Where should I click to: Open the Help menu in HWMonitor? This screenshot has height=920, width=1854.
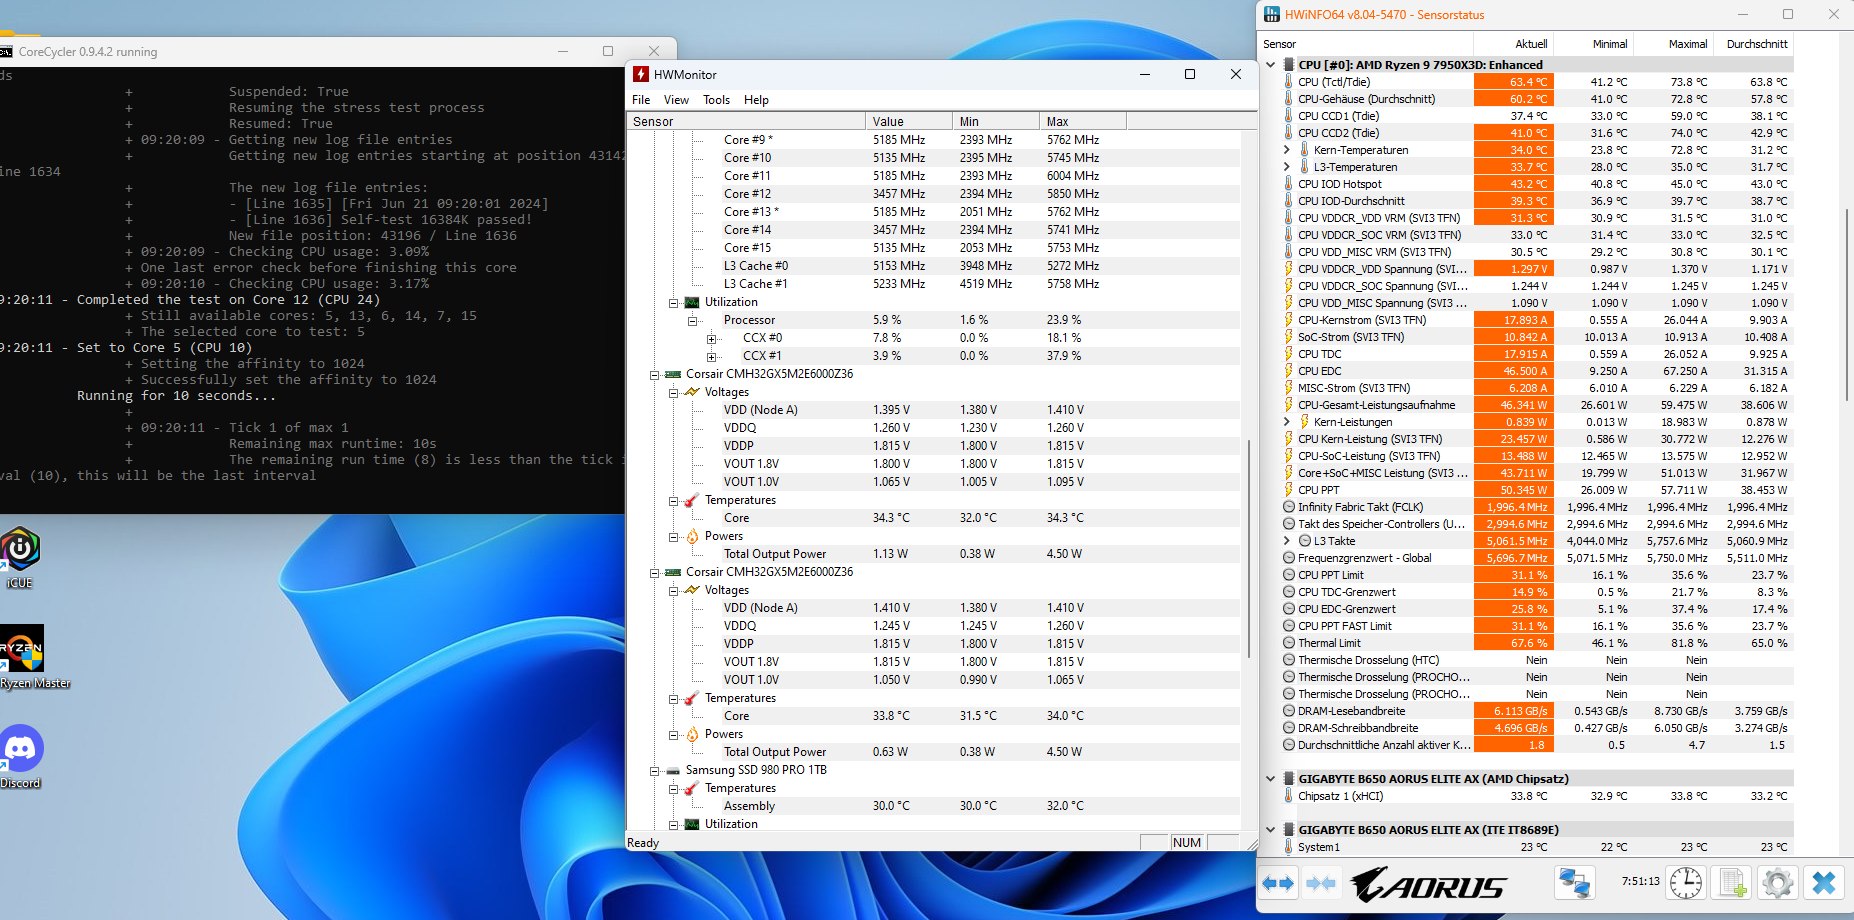coord(756,100)
